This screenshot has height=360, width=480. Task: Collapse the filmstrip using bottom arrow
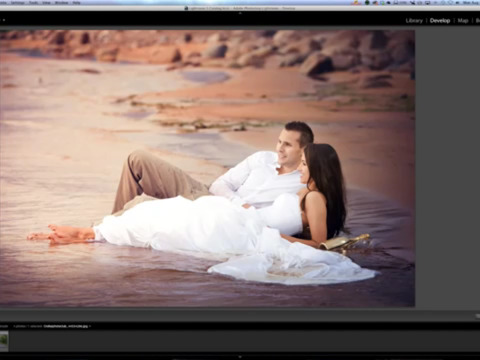coord(240,357)
